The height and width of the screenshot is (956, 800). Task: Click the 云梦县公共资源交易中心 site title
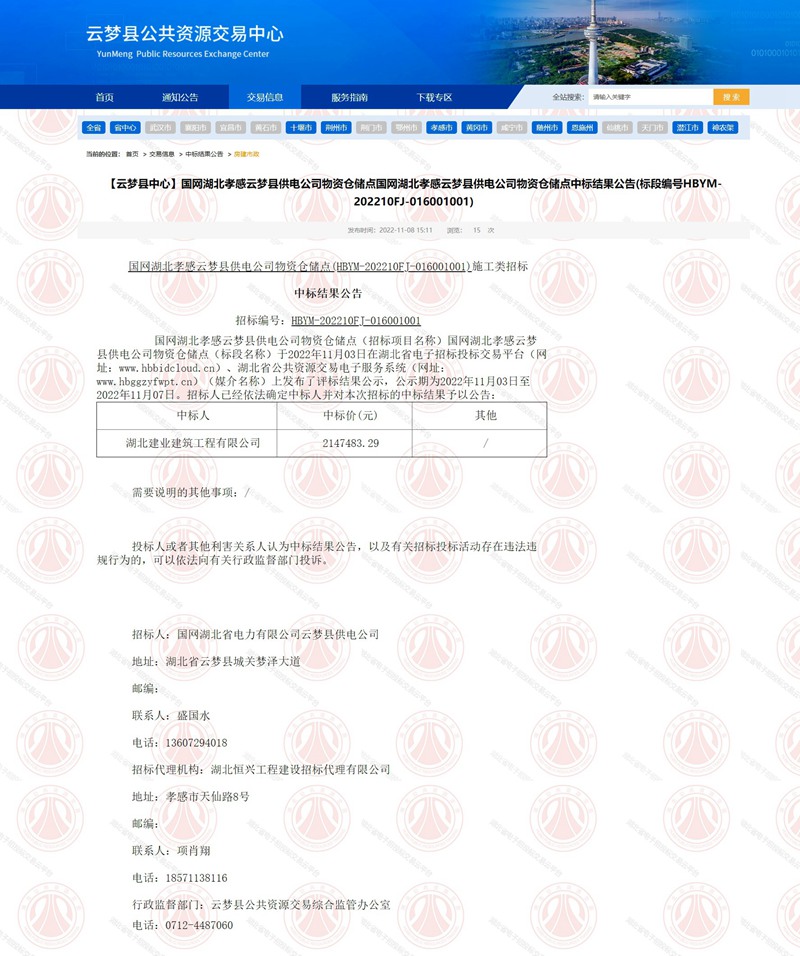185,34
